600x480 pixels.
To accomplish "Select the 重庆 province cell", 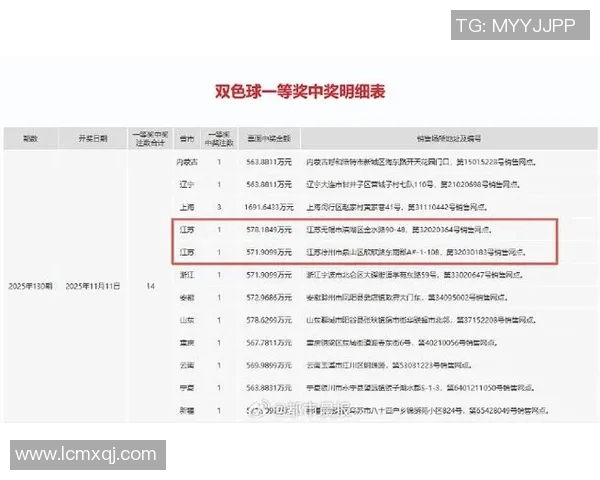I will tap(187, 343).
